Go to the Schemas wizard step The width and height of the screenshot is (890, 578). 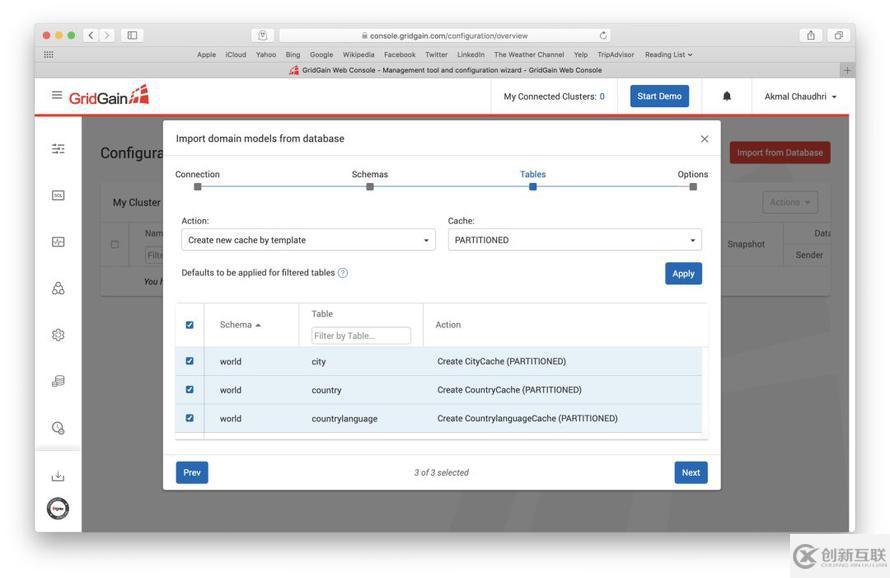click(370, 181)
